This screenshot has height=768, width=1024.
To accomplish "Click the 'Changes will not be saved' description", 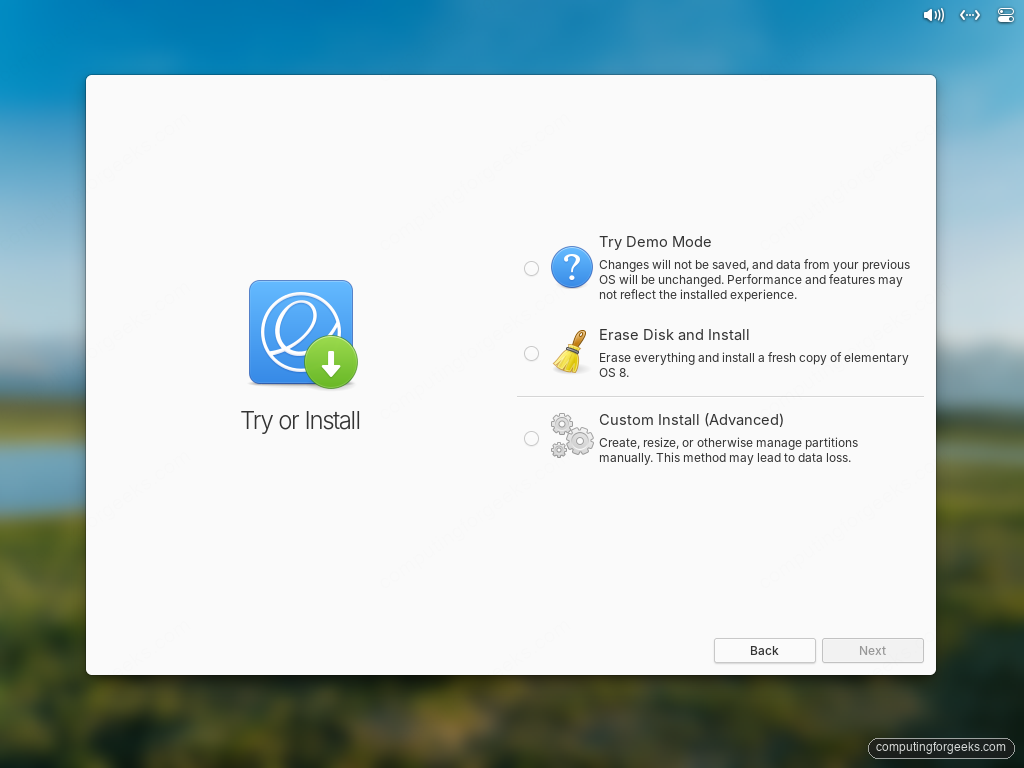I will pos(754,280).
